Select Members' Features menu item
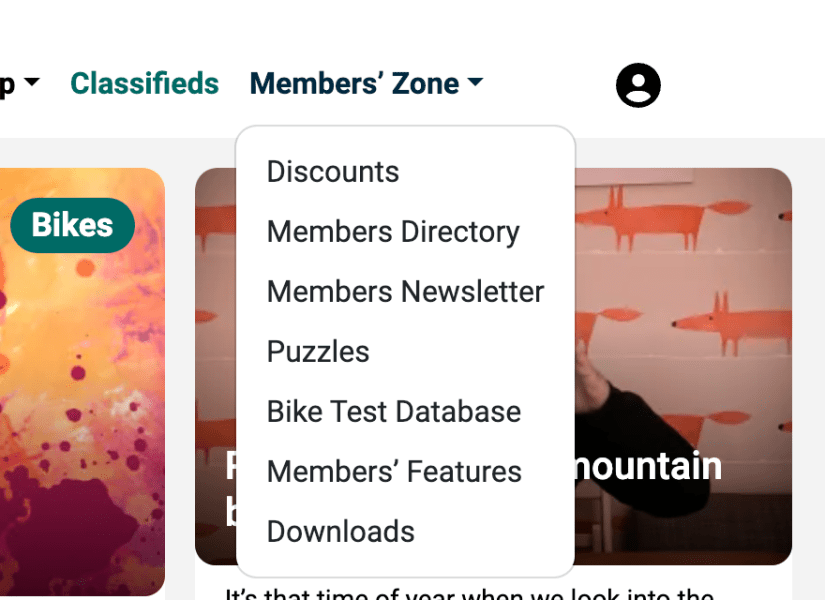The height and width of the screenshot is (600, 825). 394,472
